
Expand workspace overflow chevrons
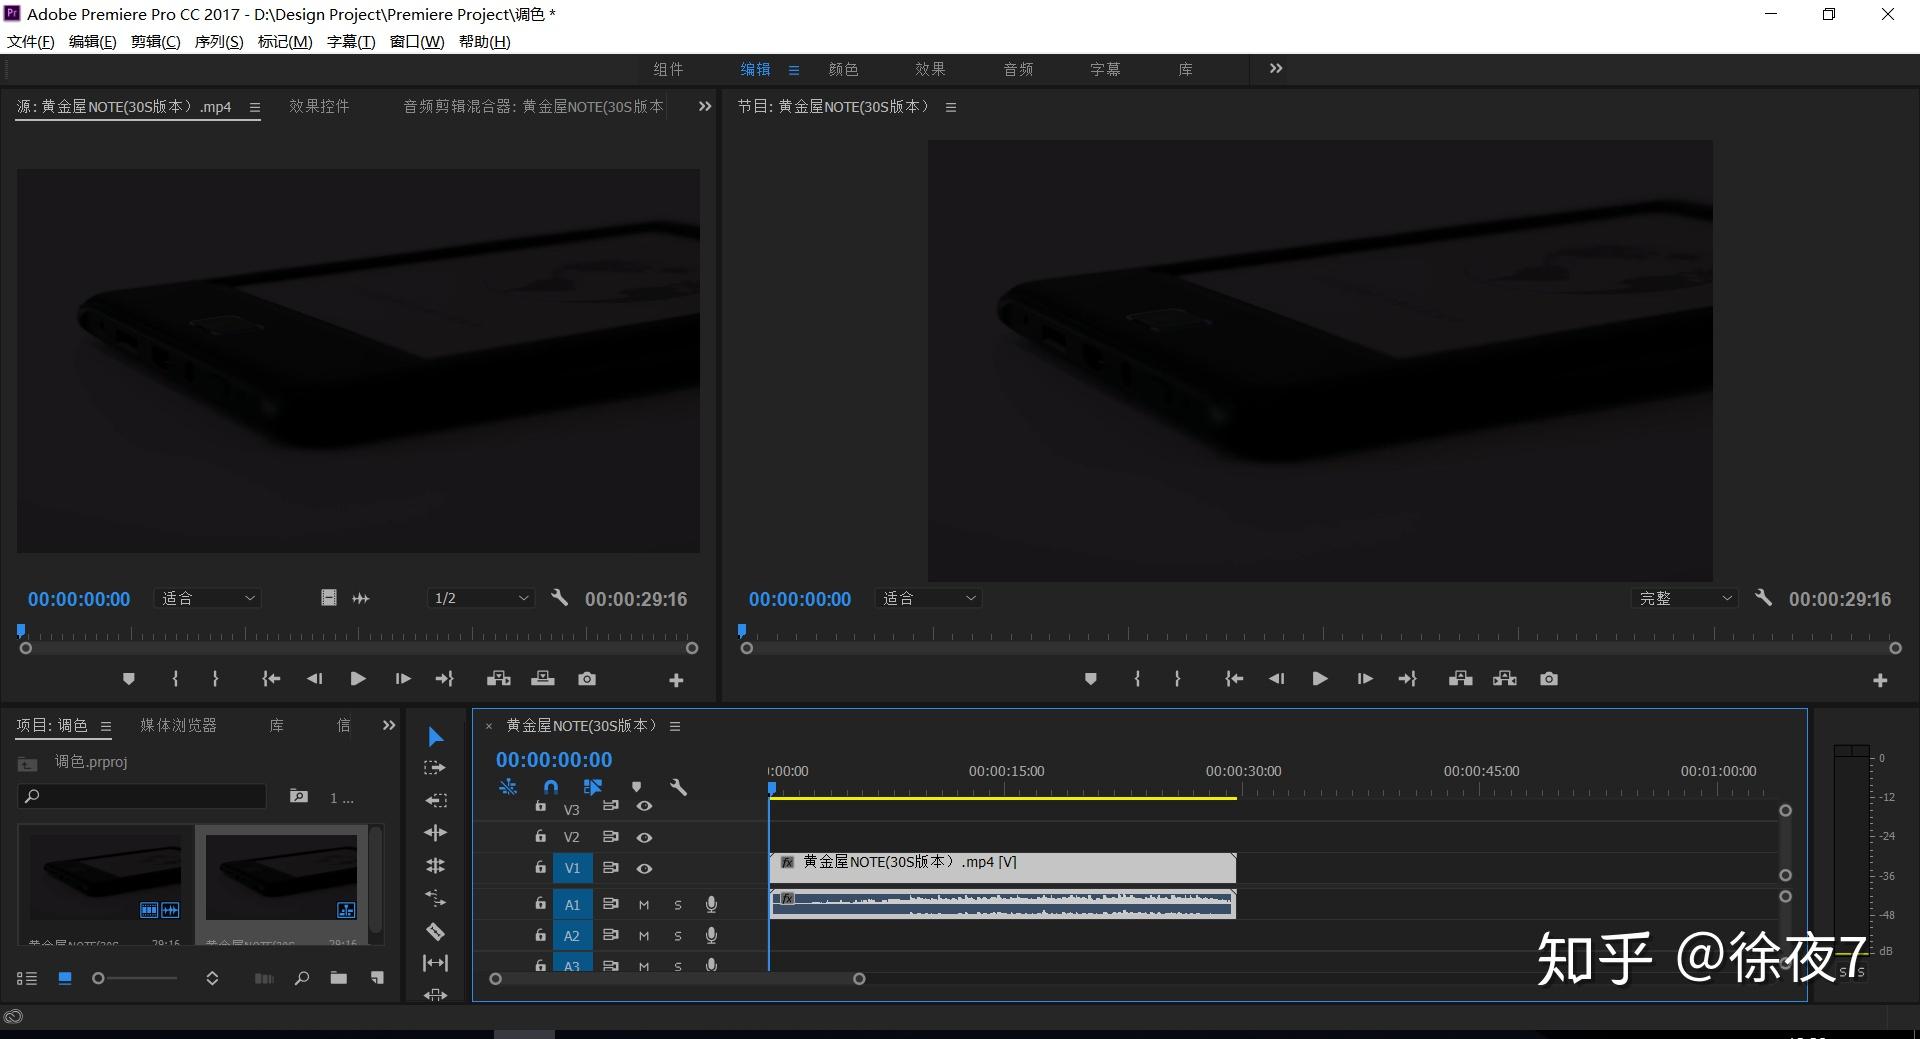pyautogui.click(x=1276, y=69)
